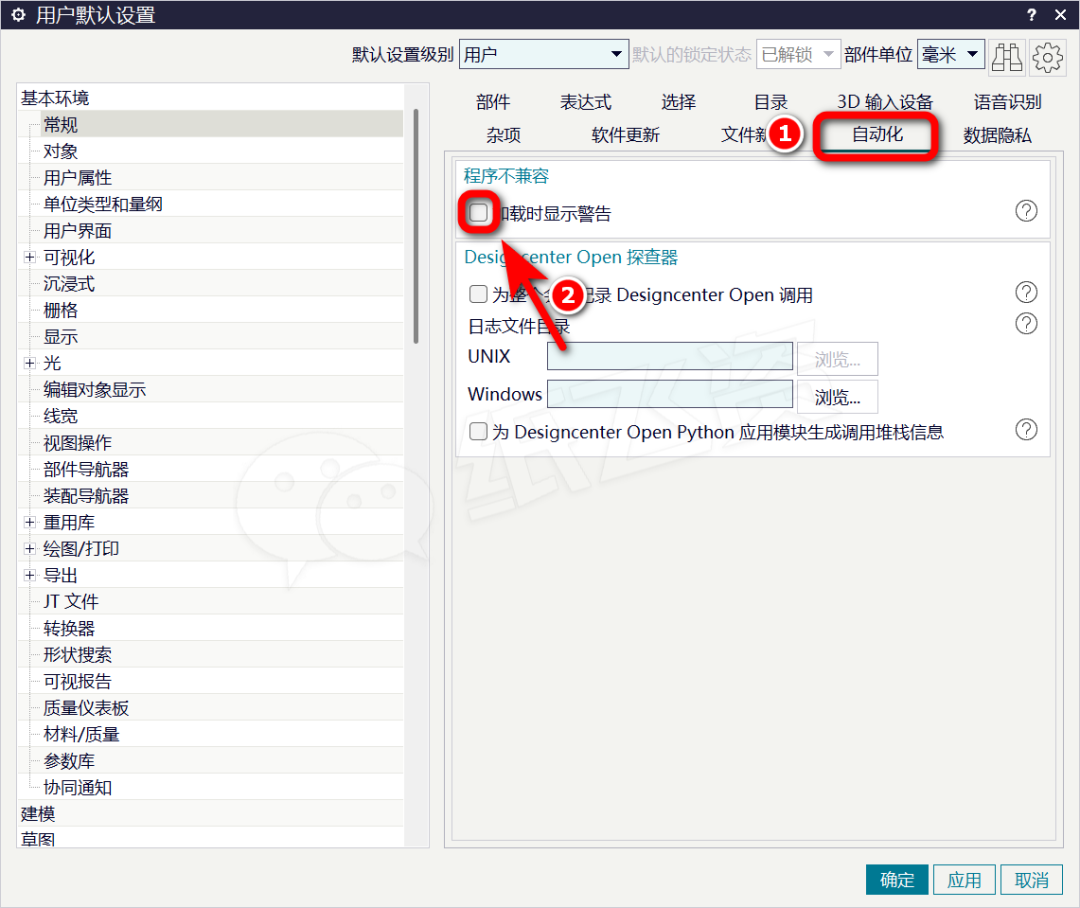Open the 部件单位 dropdown showing 毫米

coord(950,55)
